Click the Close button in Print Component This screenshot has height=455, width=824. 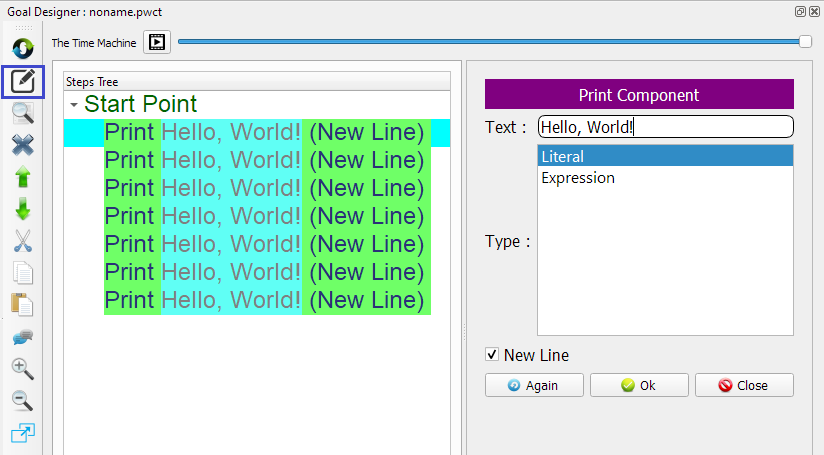point(744,386)
